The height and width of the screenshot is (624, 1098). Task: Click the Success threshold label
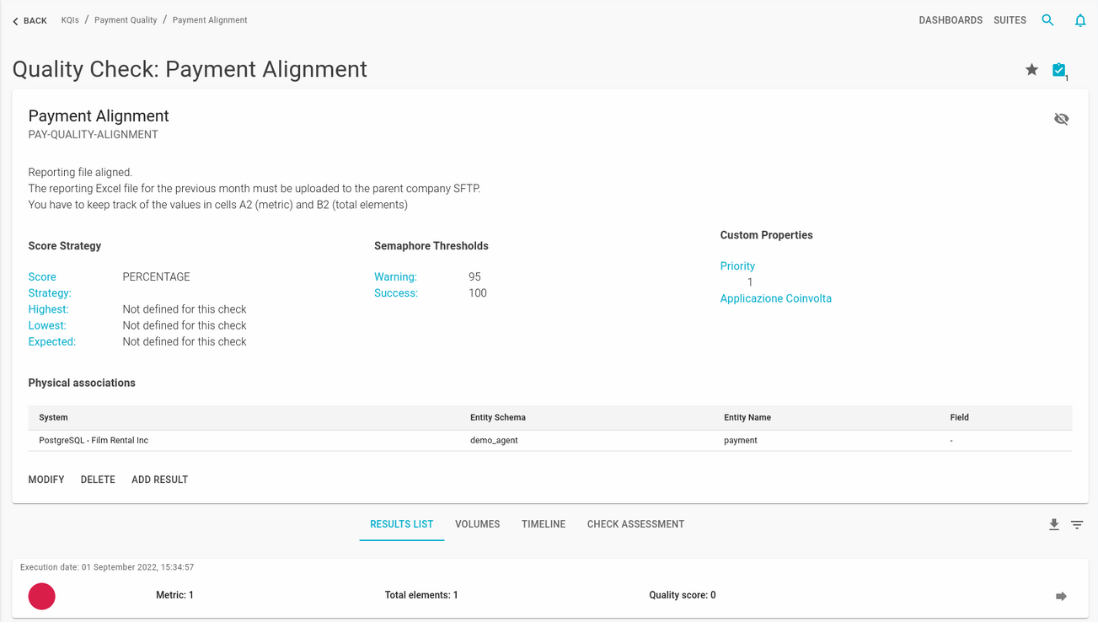[x=396, y=293]
